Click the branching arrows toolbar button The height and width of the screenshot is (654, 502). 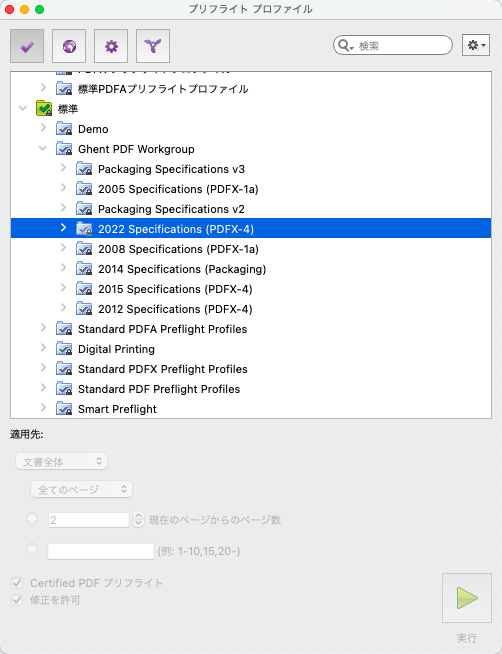pos(153,46)
